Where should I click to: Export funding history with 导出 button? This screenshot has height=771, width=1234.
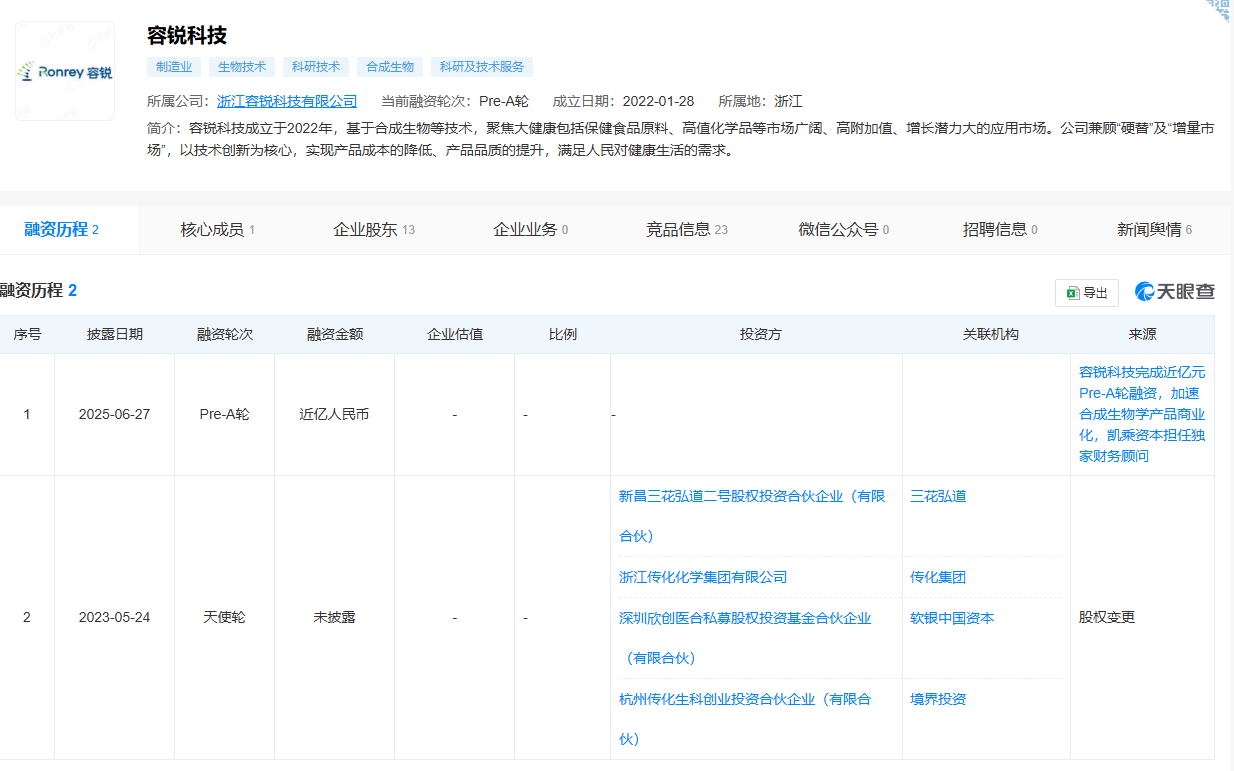click(1087, 293)
